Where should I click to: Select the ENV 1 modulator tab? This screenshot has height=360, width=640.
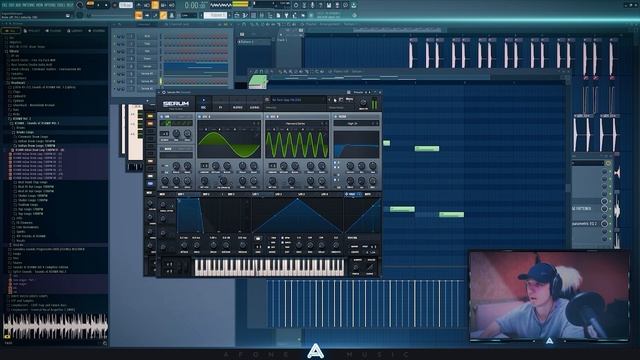pos(180,194)
